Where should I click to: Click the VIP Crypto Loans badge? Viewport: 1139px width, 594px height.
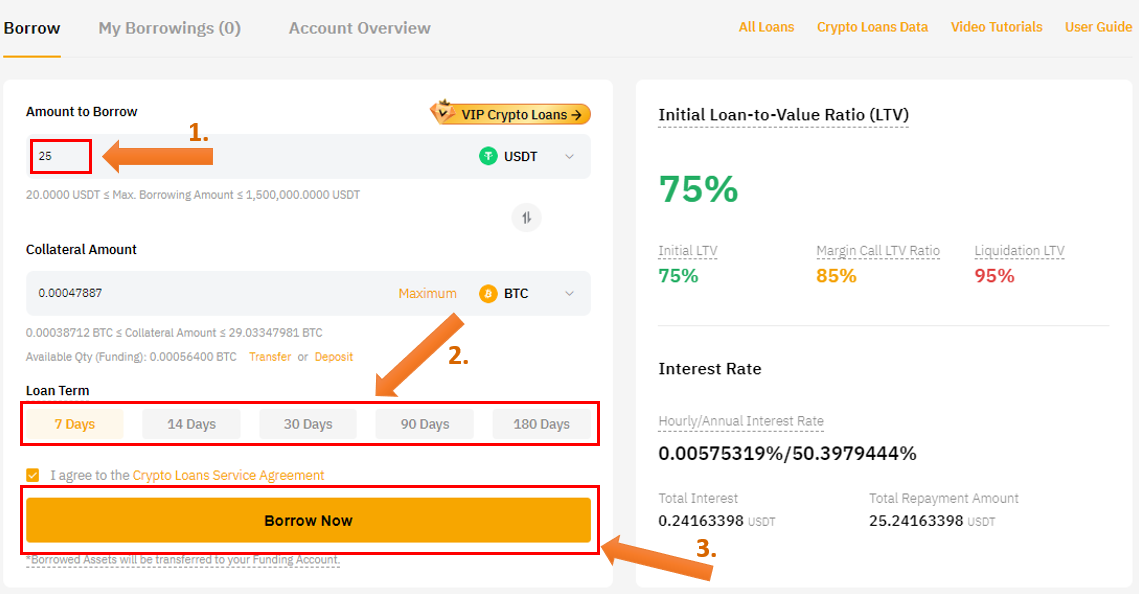point(511,114)
